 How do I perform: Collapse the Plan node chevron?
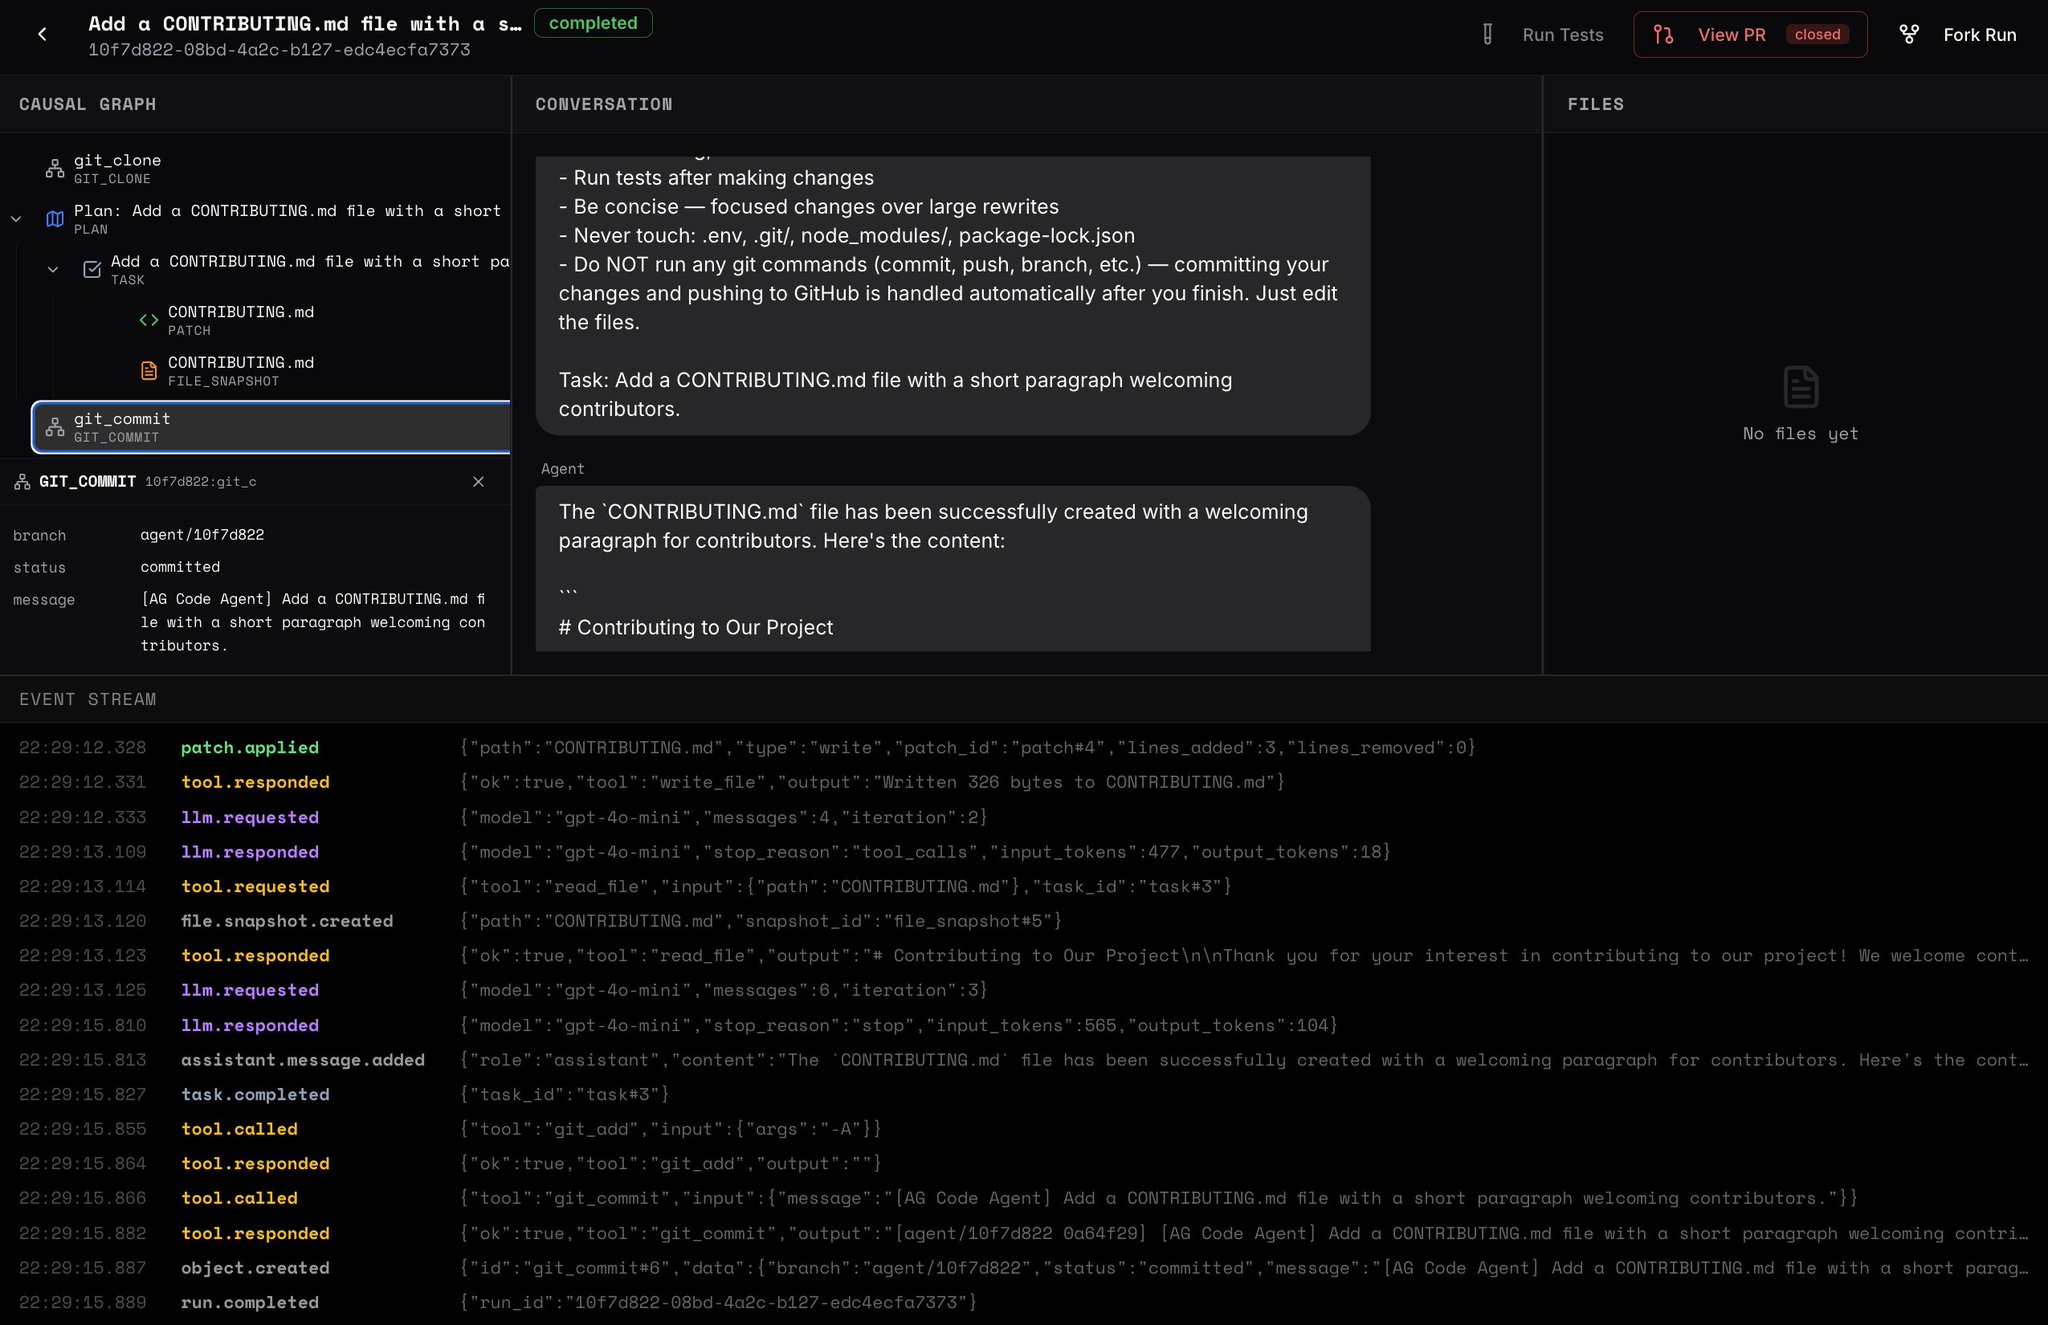(x=16, y=219)
